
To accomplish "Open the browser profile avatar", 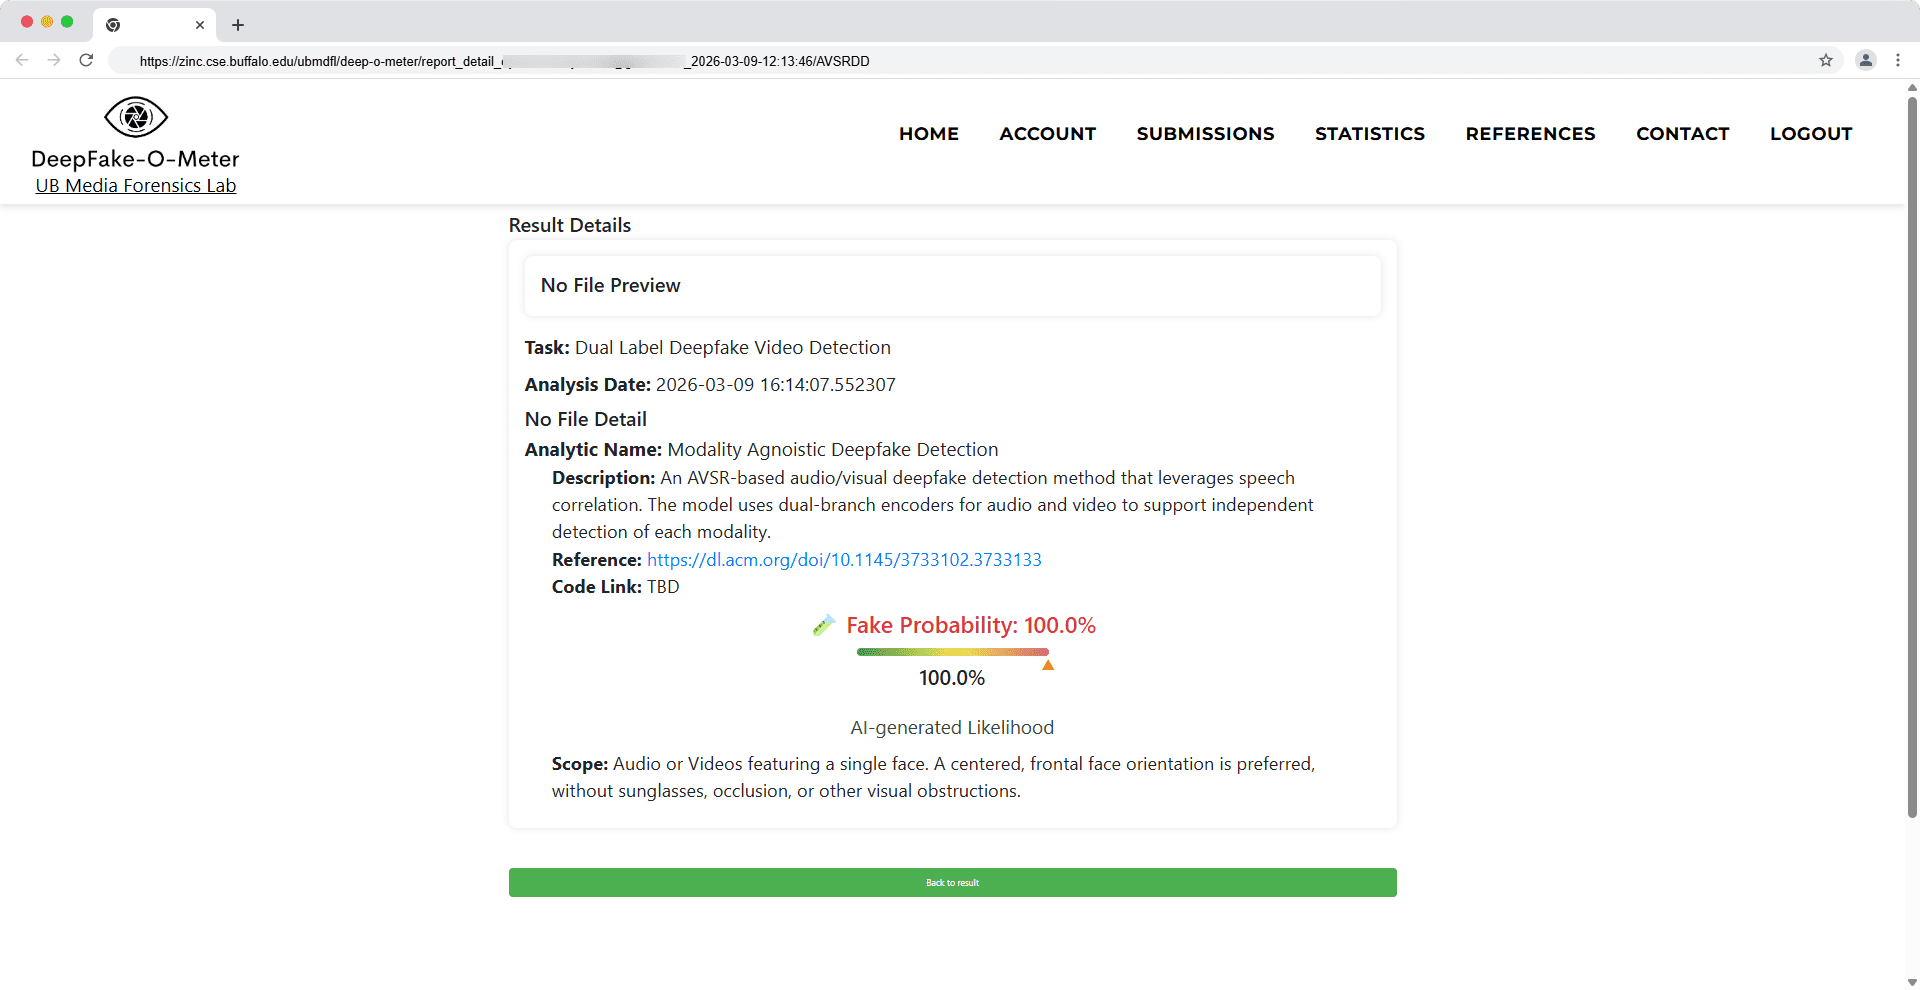I will tap(1866, 60).
